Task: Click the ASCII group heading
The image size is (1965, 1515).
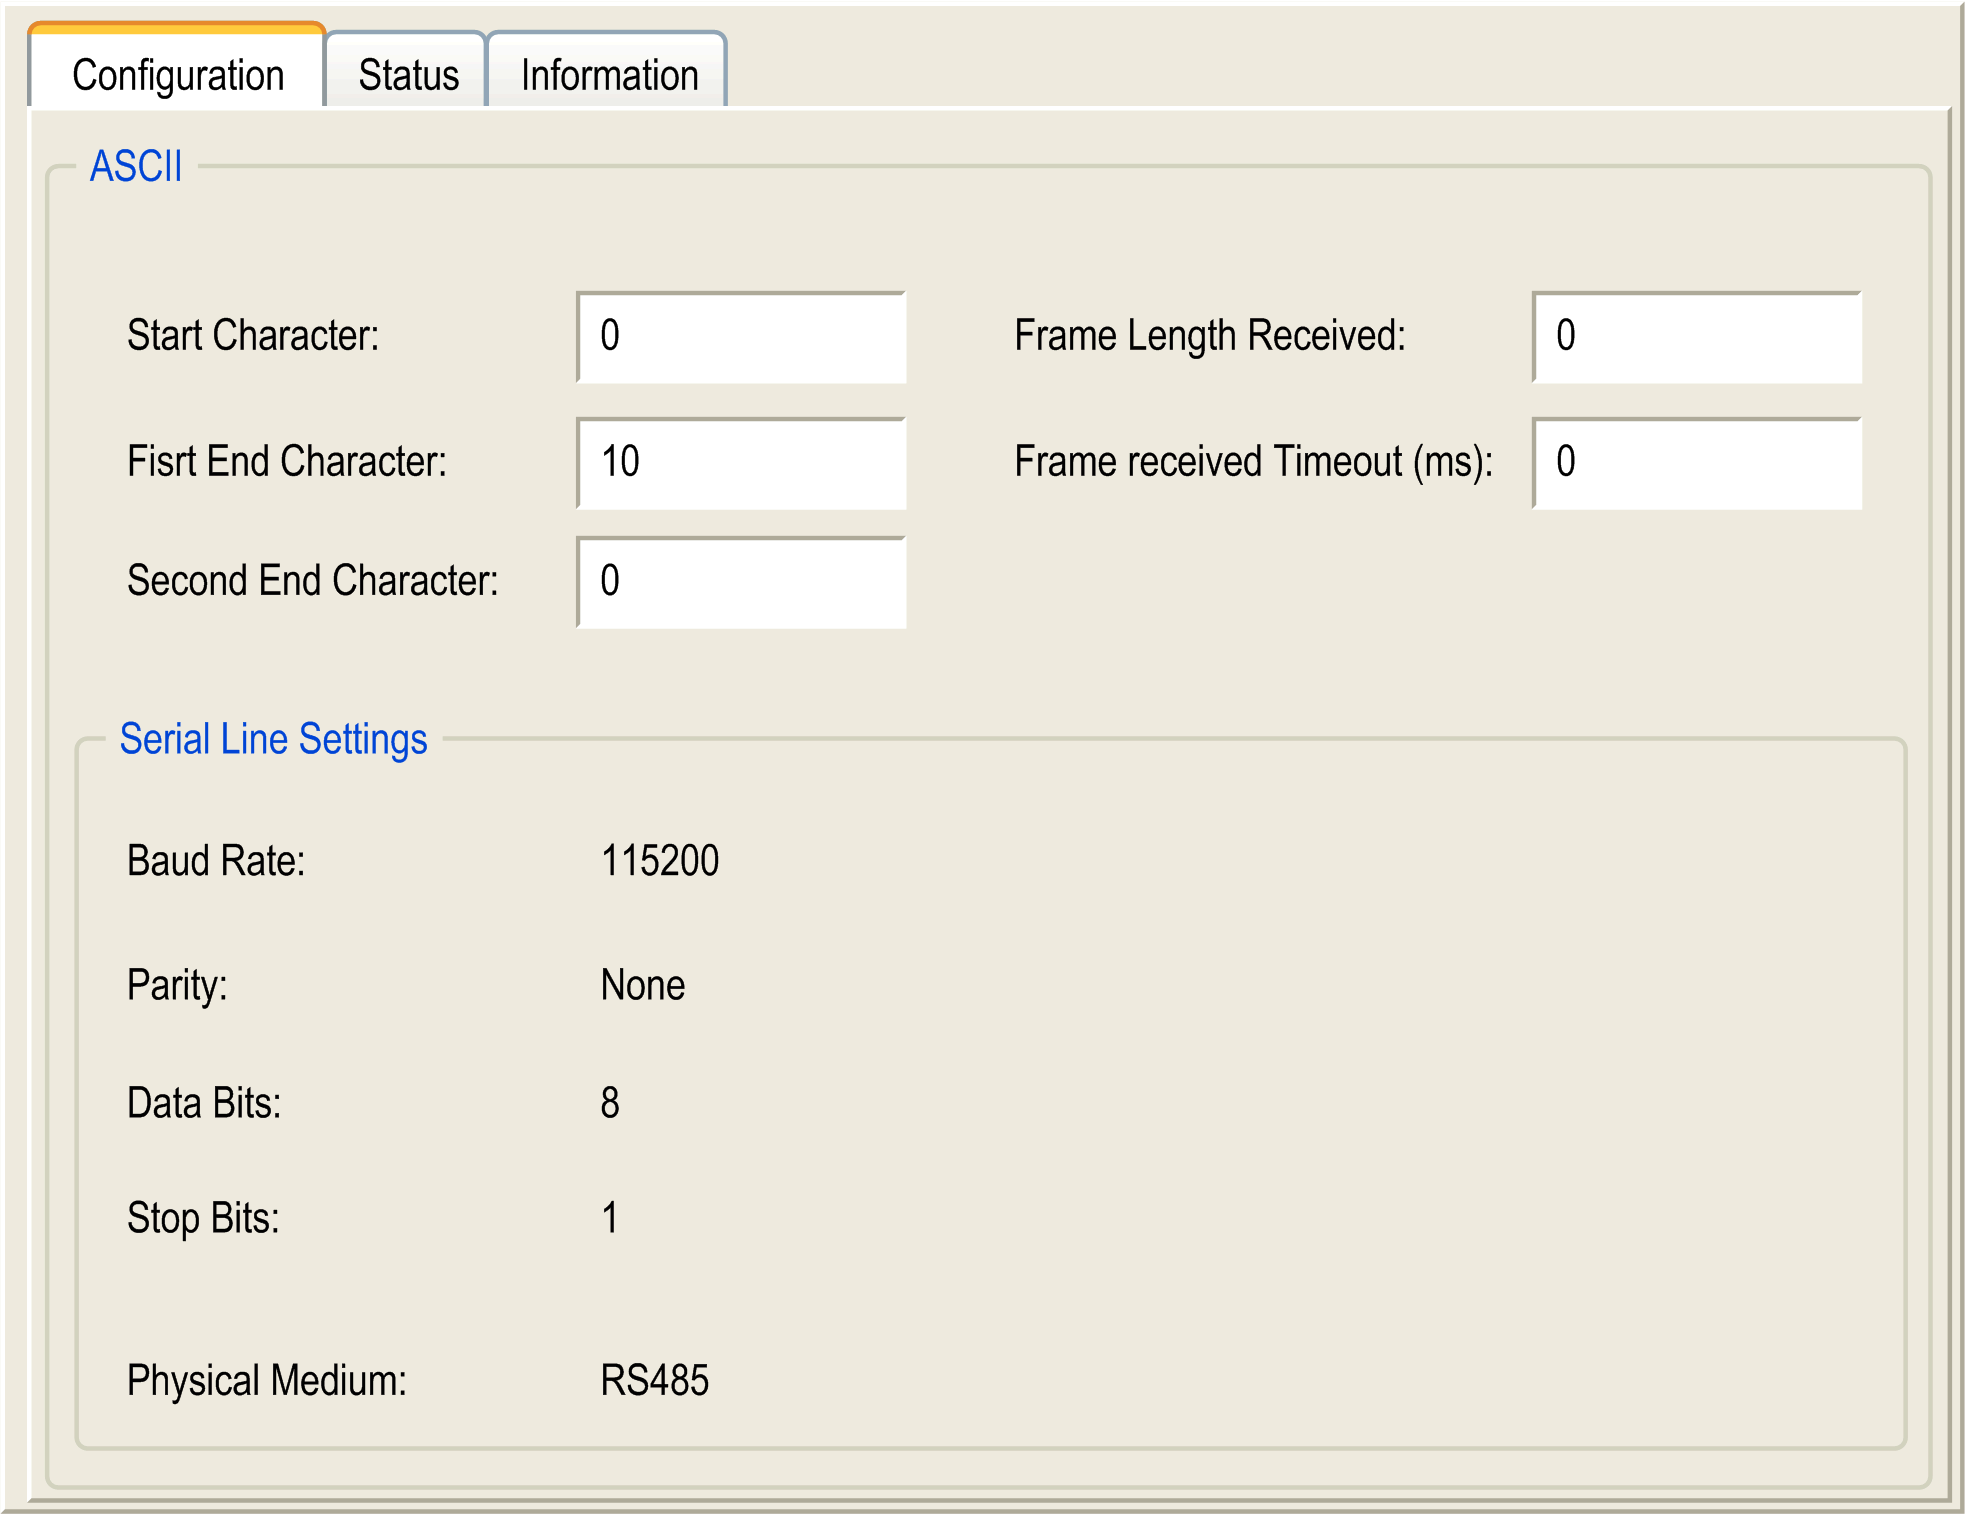Action: (x=136, y=166)
